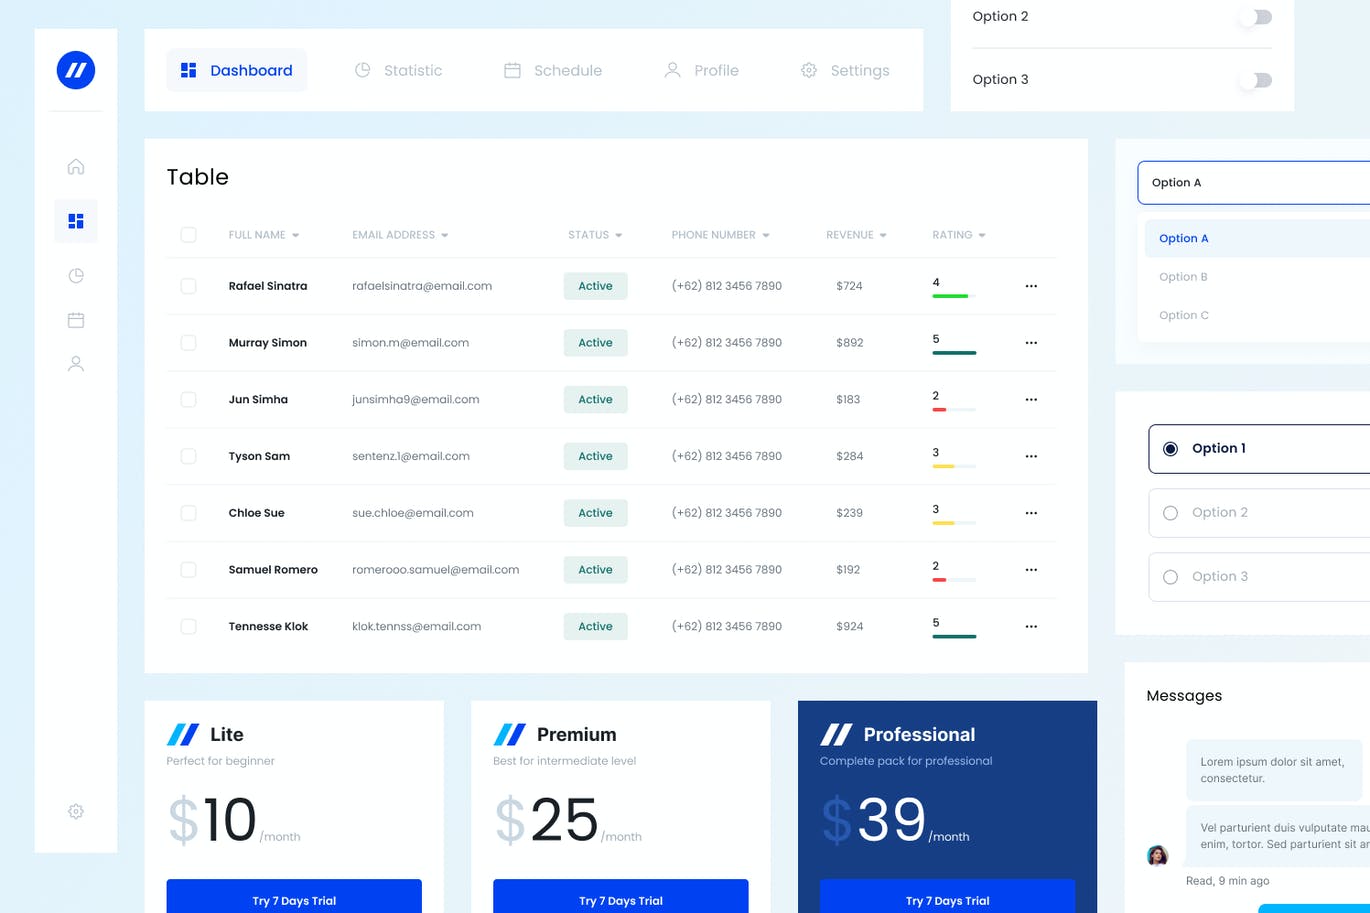Click the Lite plan logo icon
The height and width of the screenshot is (913, 1370).
(183, 735)
